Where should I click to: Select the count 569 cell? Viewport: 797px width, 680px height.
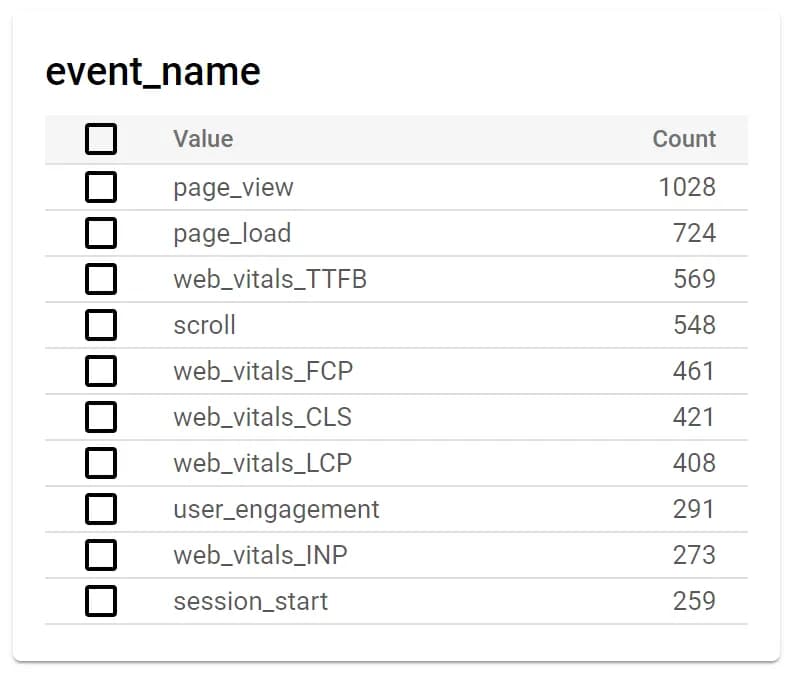point(694,279)
